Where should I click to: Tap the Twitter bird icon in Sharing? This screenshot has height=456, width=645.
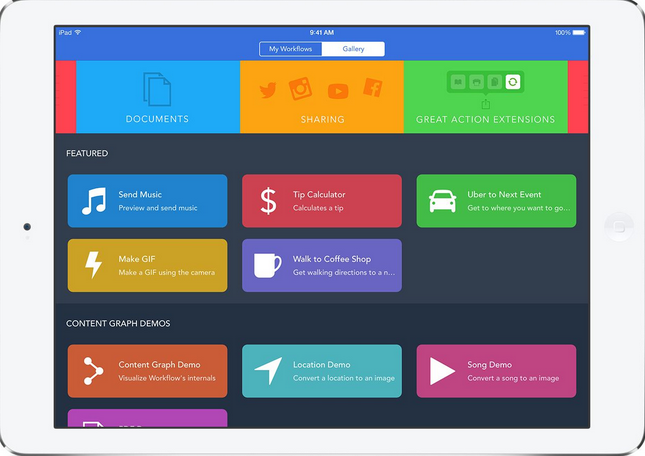[268, 91]
